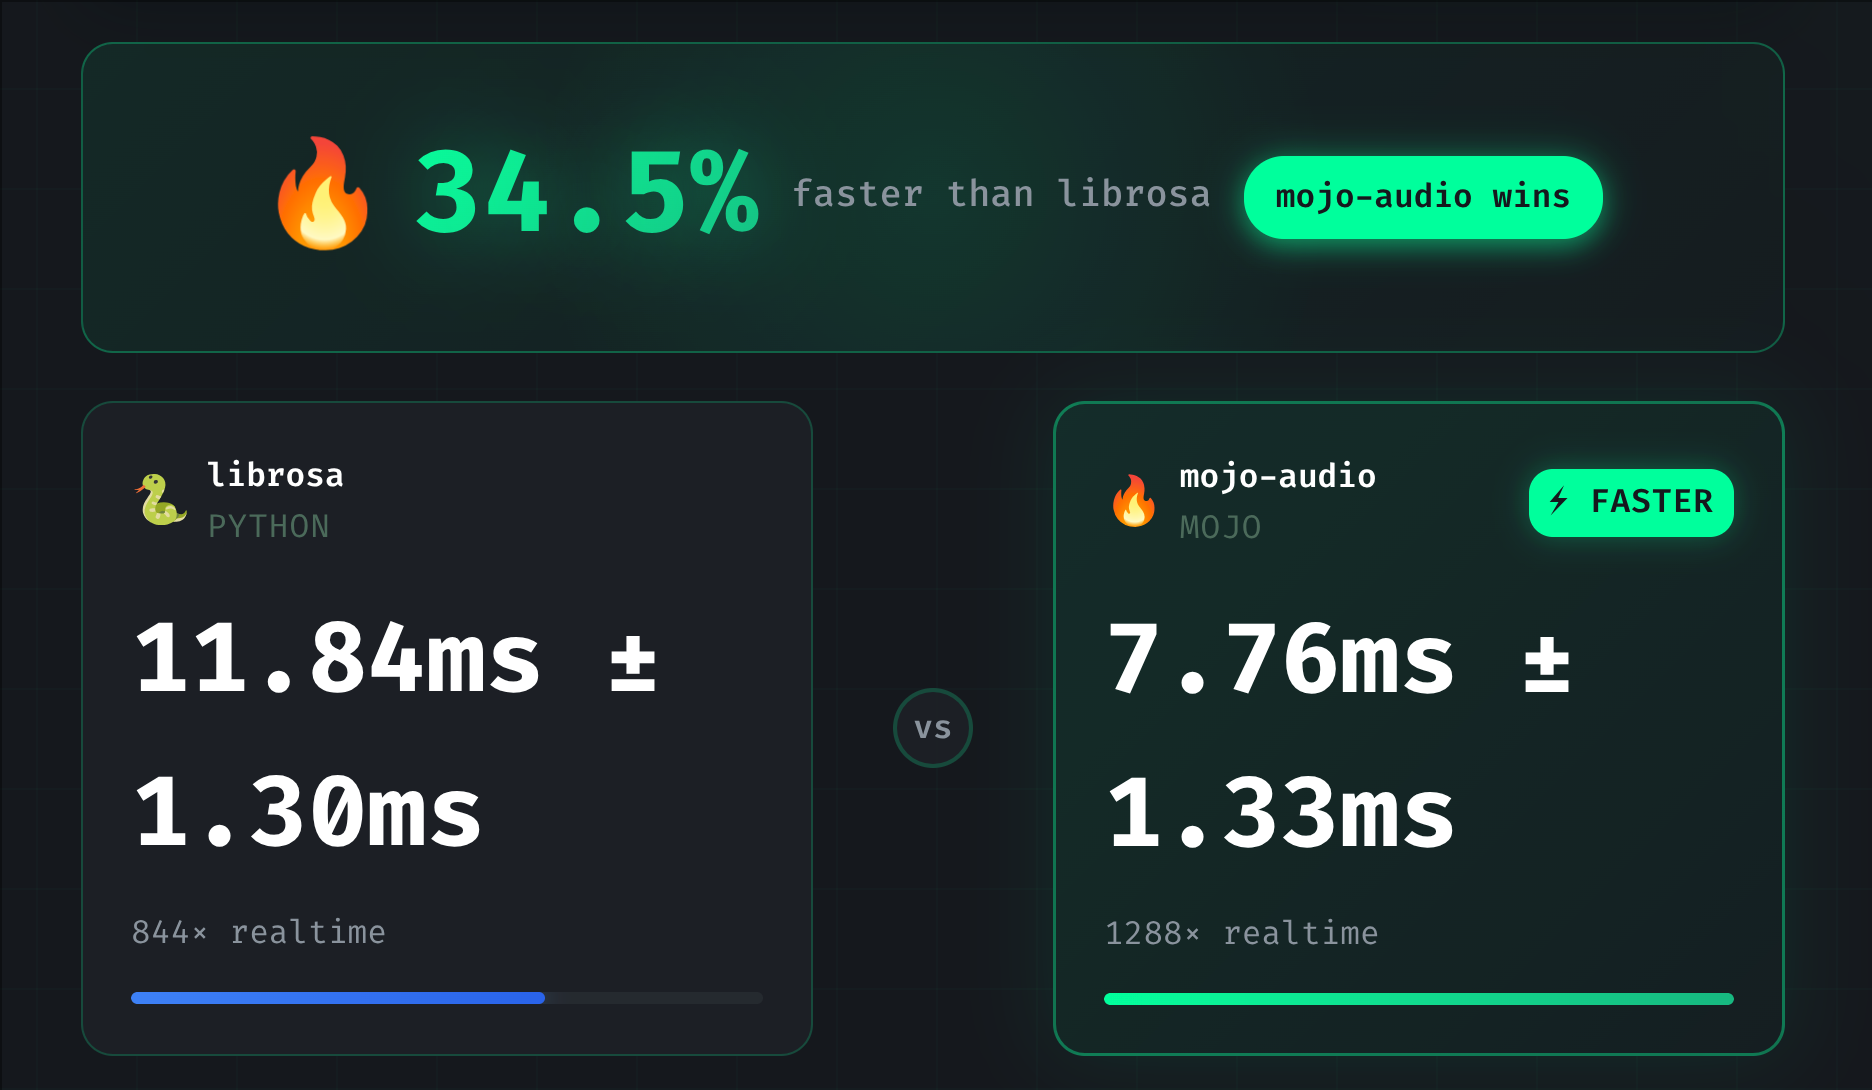This screenshot has height=1090, width=1872.
Task: Select the mojo-audio card title
Action: pos(1278,476)
